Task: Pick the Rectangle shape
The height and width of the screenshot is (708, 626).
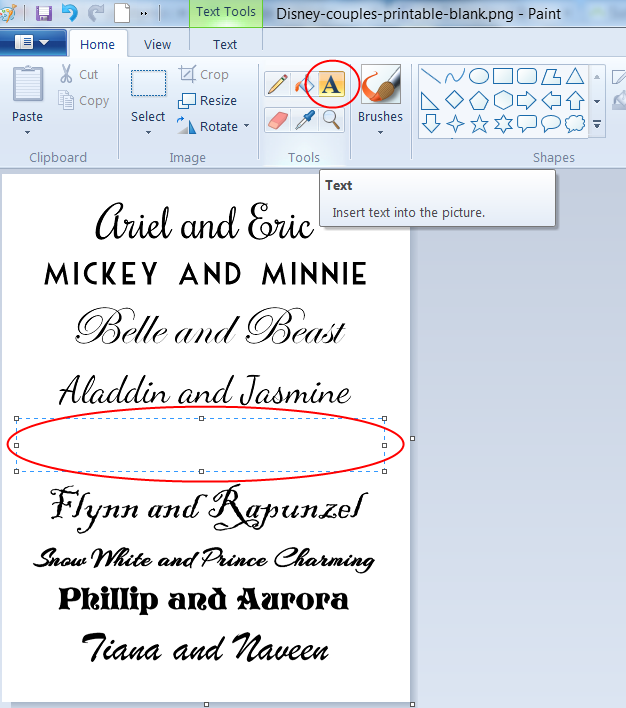Action: [503, 76]
